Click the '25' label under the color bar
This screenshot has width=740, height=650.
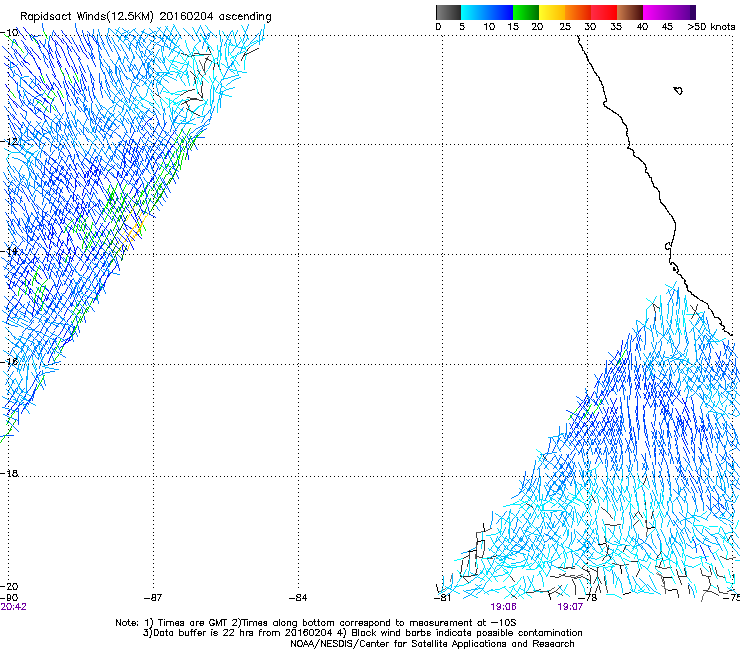565,26
